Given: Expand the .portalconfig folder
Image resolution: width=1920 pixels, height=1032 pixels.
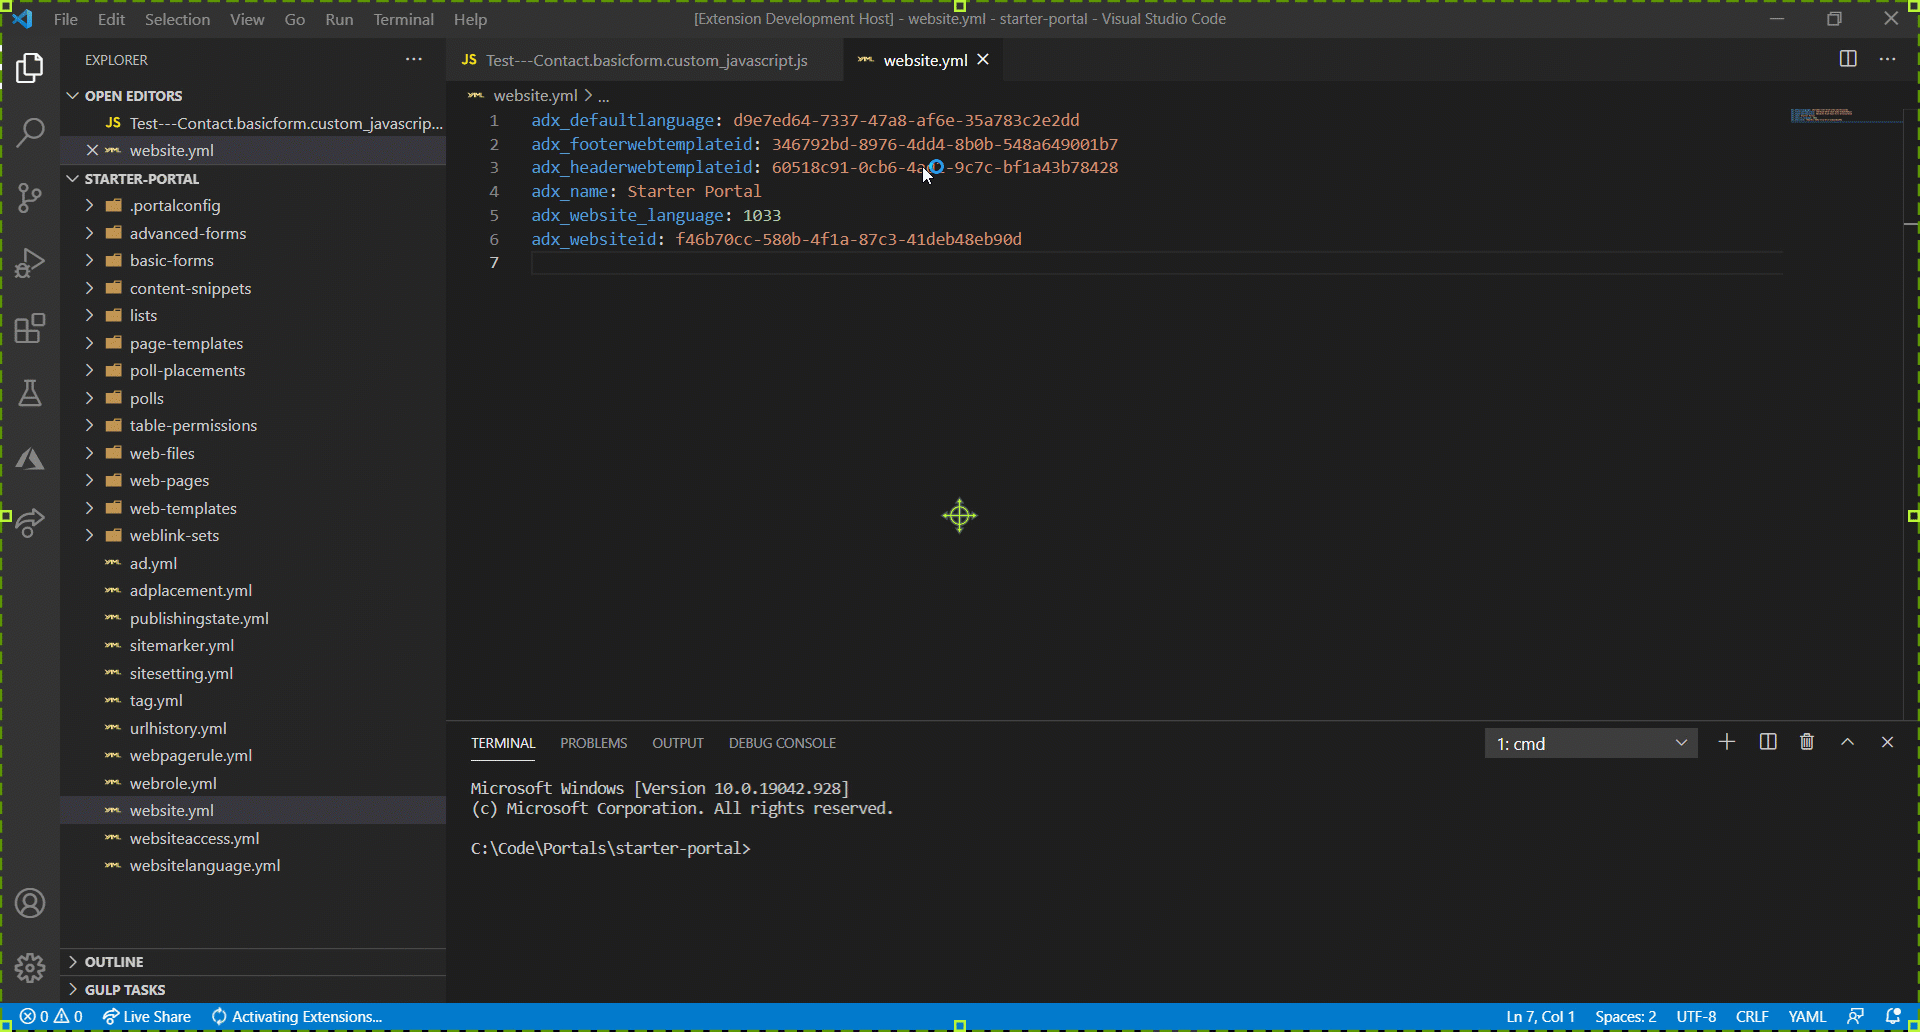Looking at the screenshot, I should click(x=253, y=205).
